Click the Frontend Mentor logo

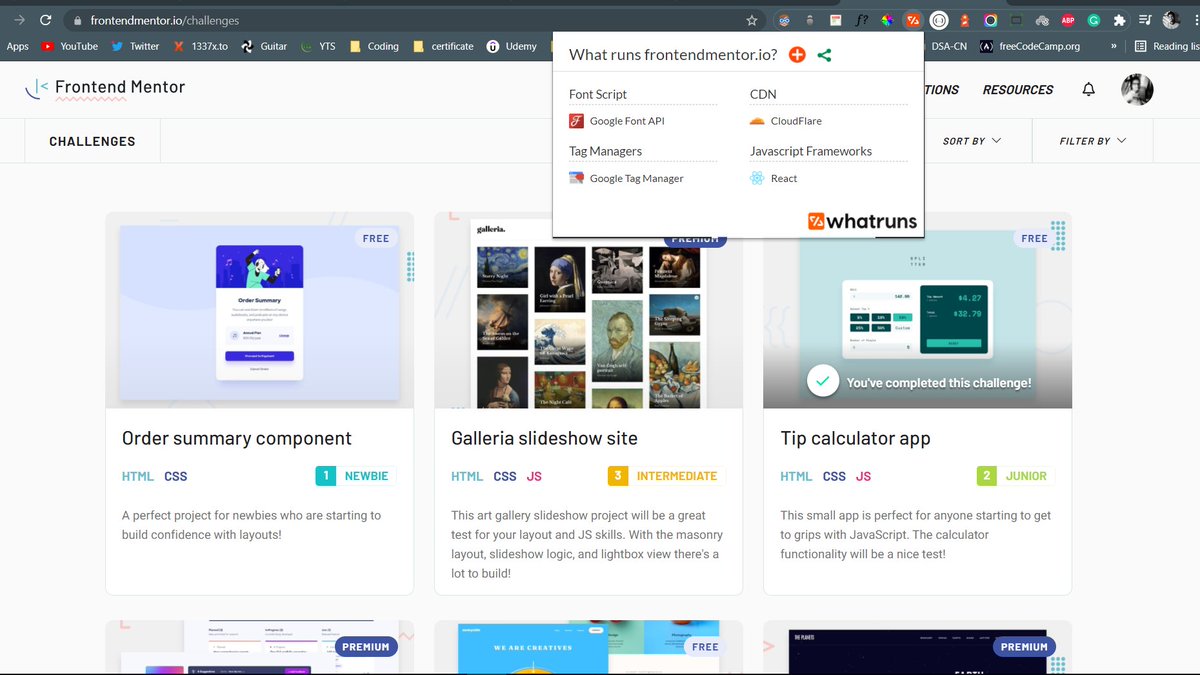coord(105,88)
